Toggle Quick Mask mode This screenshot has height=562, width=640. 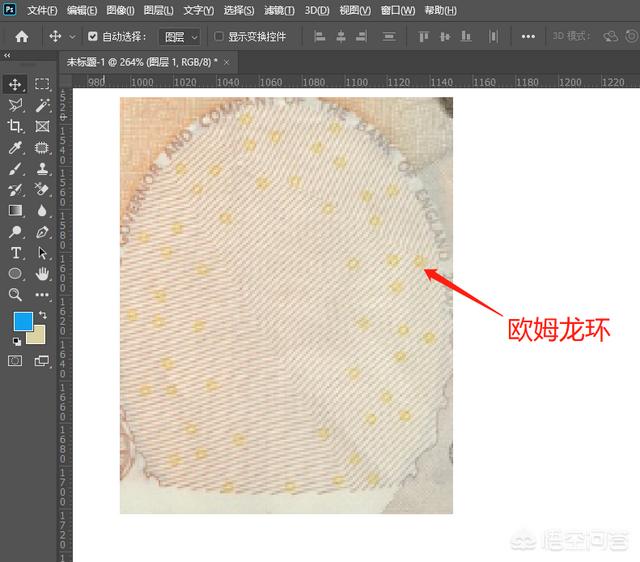click(15, 361)
